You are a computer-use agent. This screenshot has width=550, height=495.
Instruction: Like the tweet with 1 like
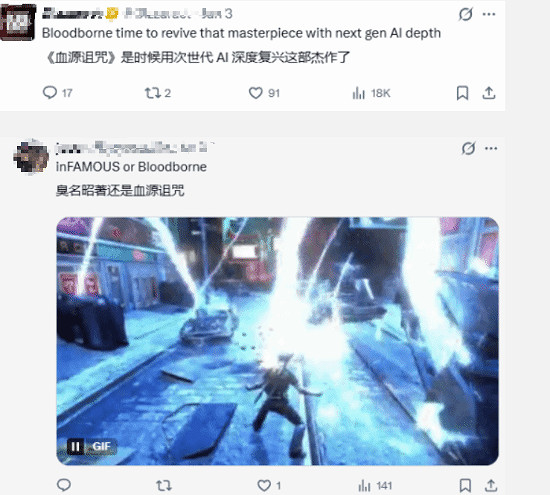coord(269,486)
